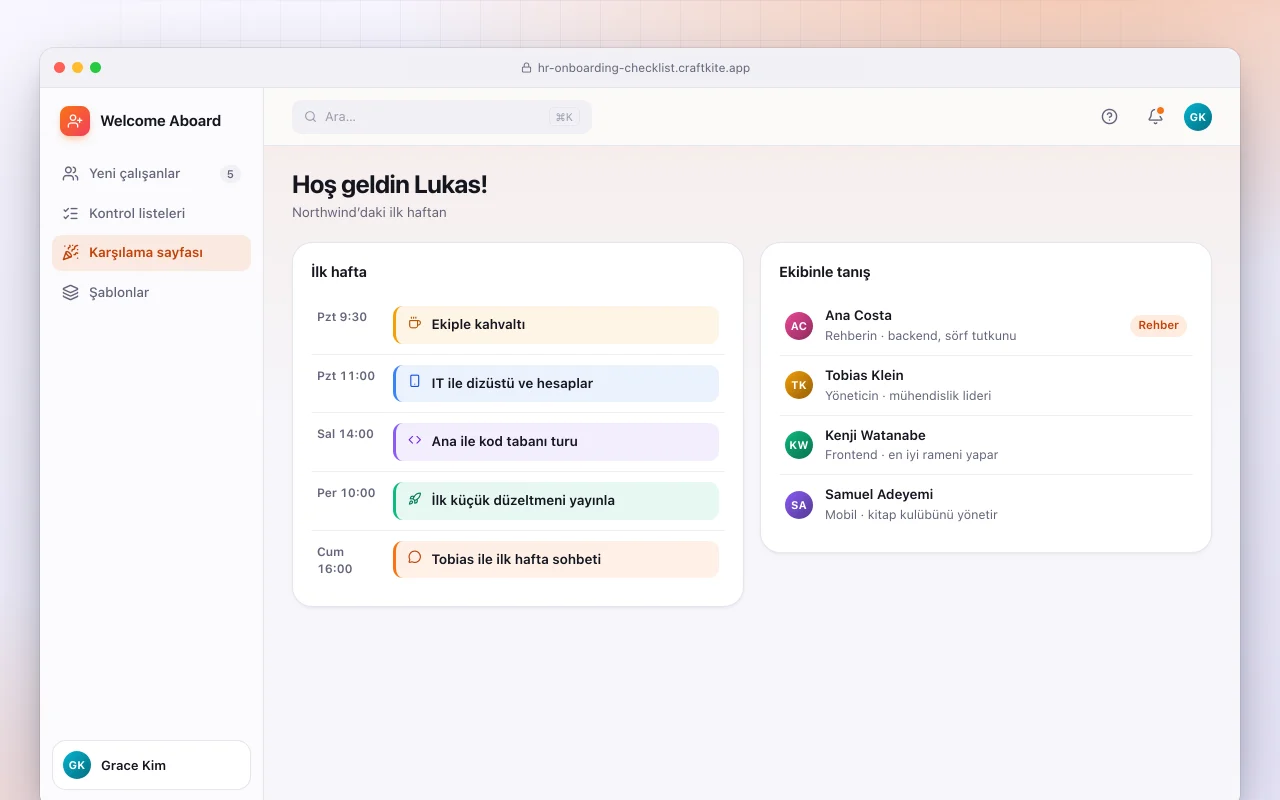Select Karşılama sayfası sidebar item
The height and width of the screenshot is (800, 1280).
[151, 253]
